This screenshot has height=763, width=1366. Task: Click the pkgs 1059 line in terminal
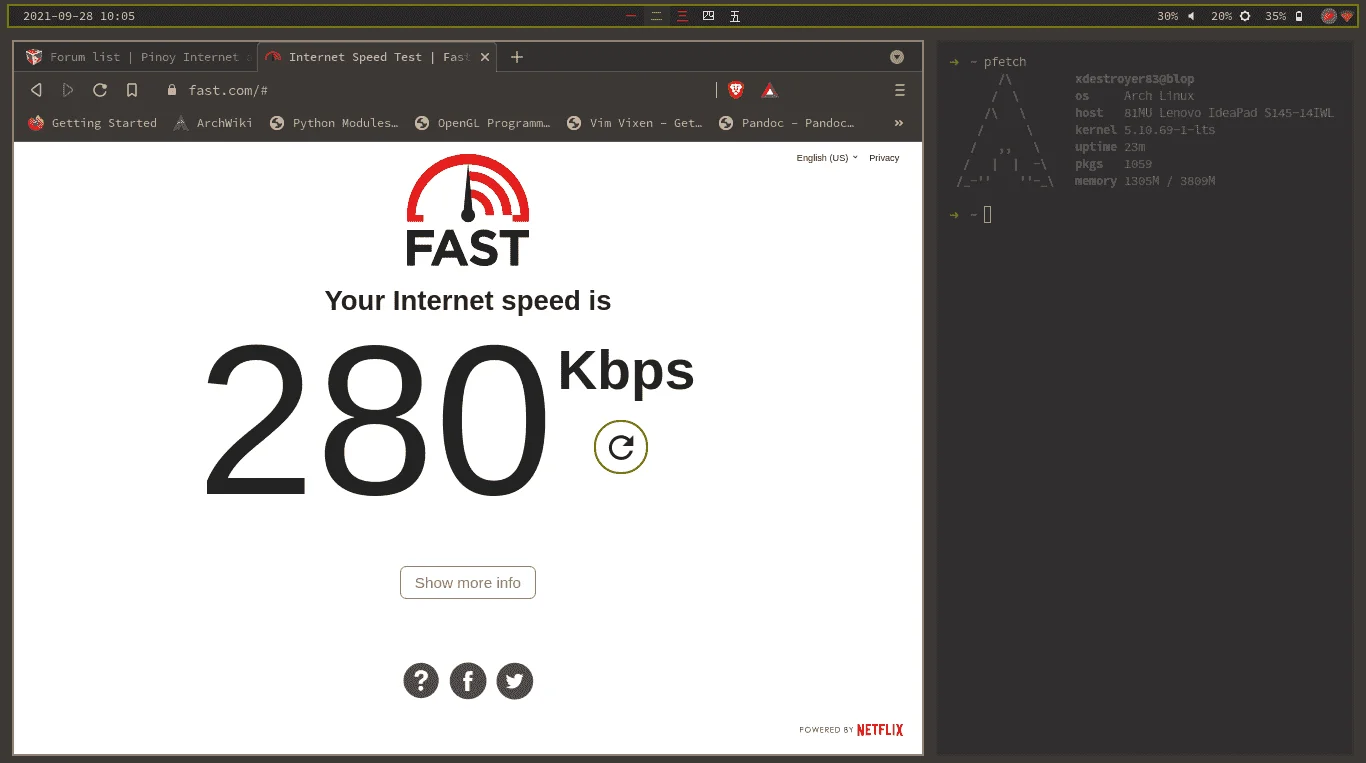[1113, 164]
